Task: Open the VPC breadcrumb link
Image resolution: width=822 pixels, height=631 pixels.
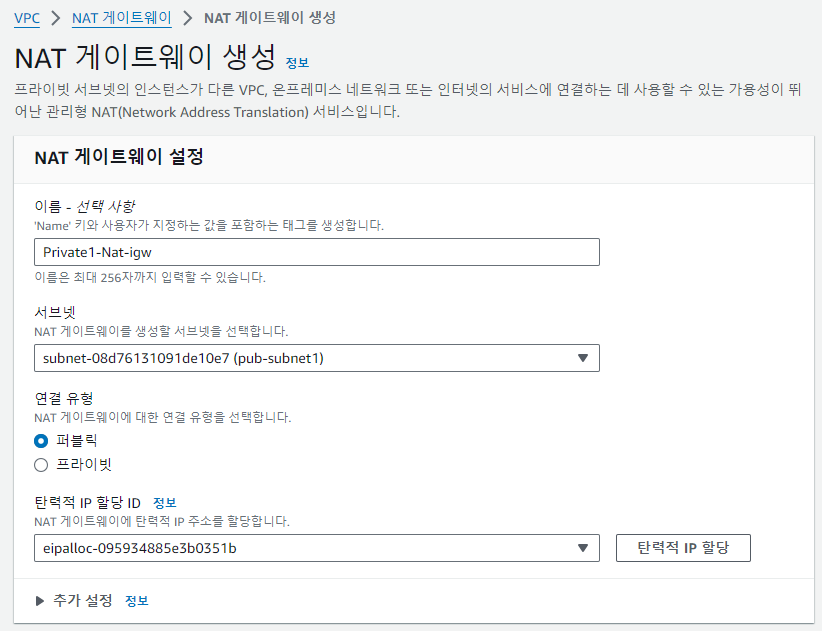Action: pos(27,18)
